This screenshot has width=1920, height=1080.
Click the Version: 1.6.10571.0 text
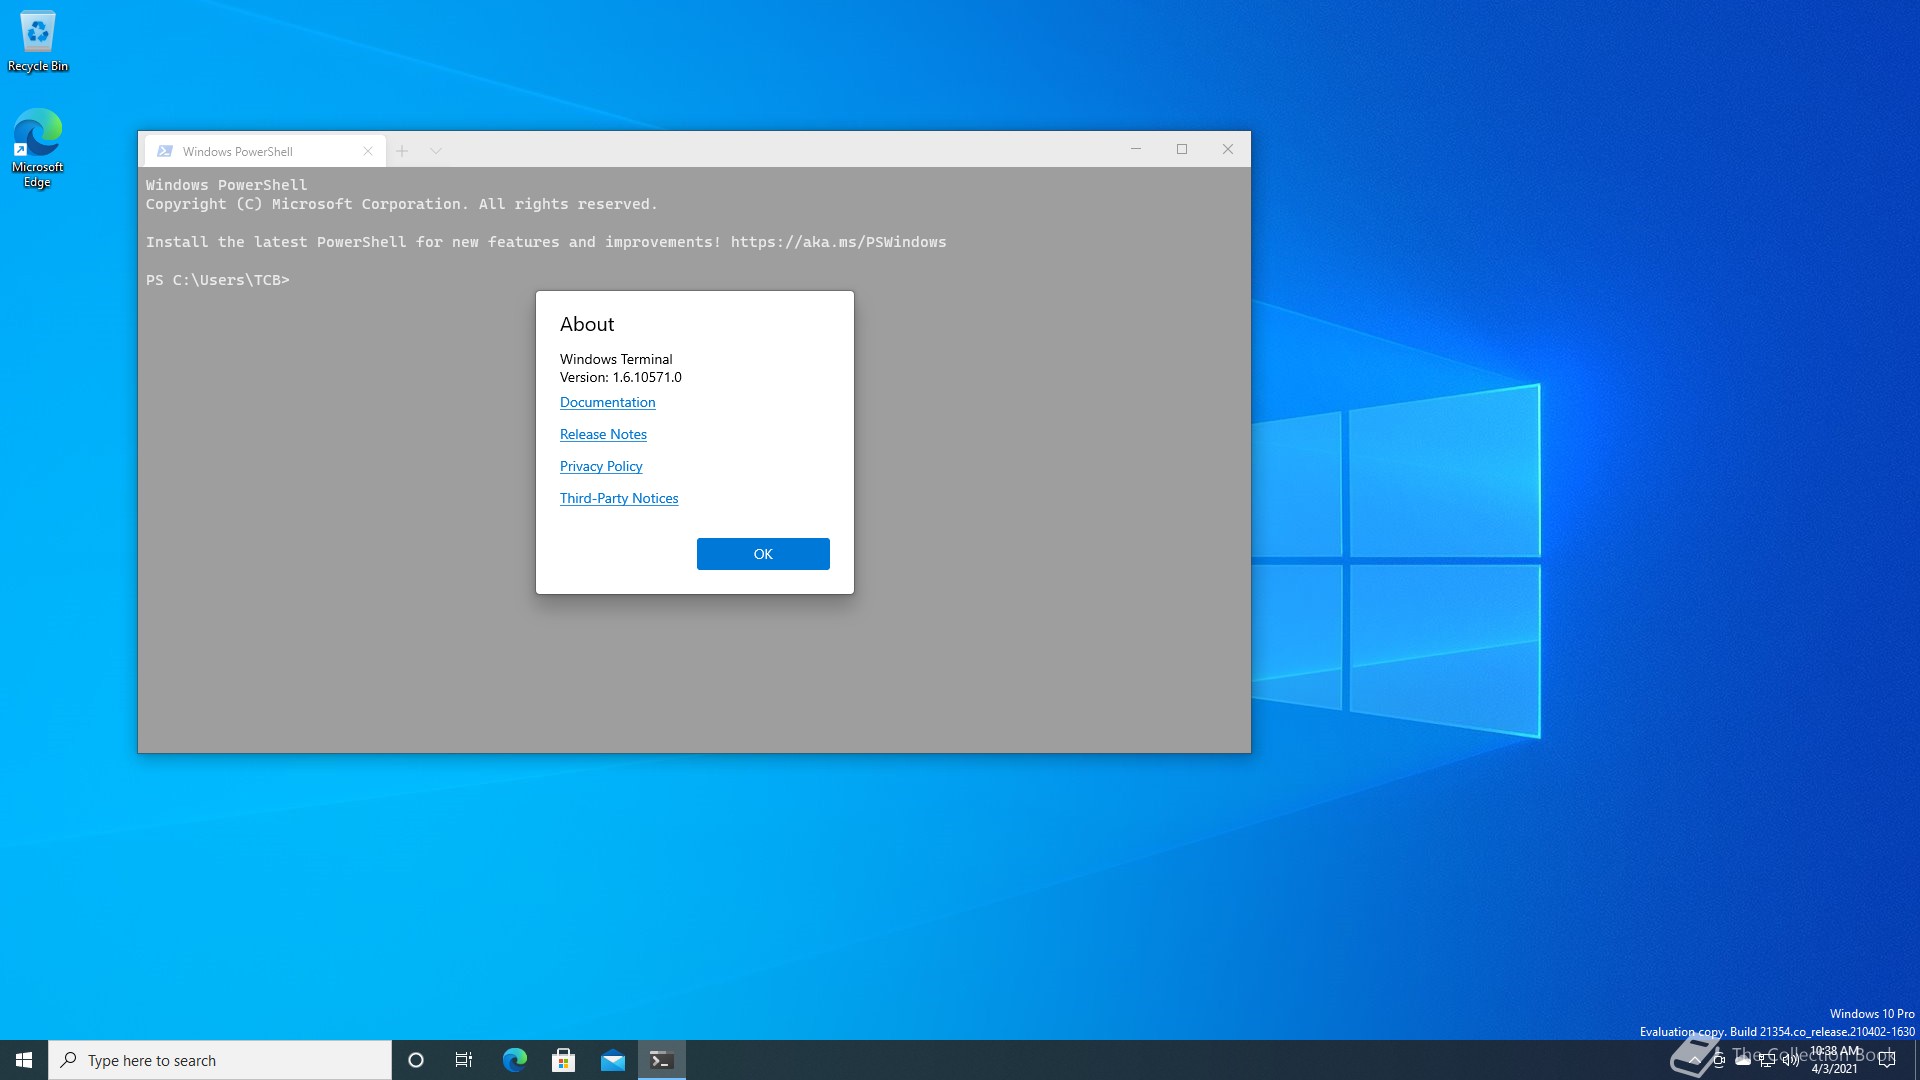point(620,377)
